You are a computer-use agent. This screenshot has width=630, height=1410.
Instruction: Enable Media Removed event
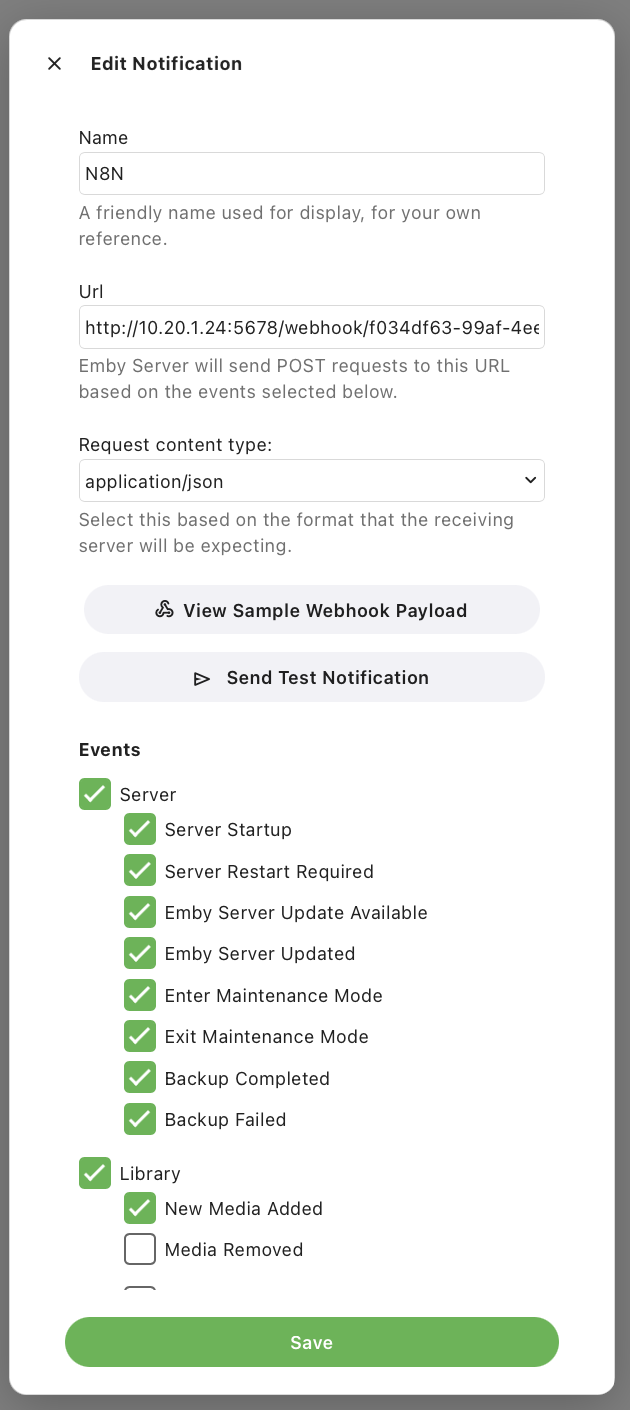tap(140, 1250)
